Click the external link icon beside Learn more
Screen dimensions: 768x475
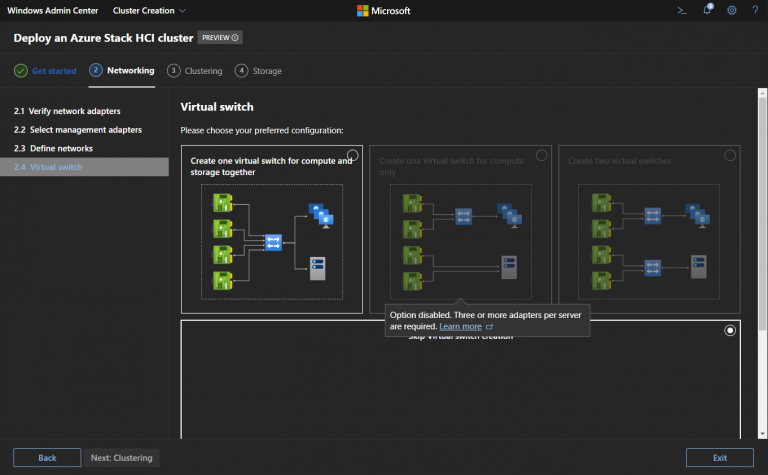tap(489, 327)
